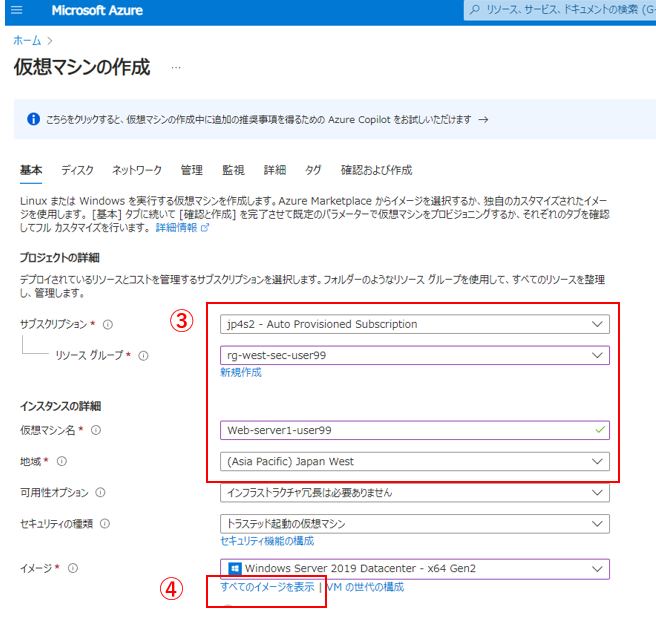Screen dimensions: 656x628
Task: Click the プロジェクトの詳細 heading
Action: tap(60, 258)
